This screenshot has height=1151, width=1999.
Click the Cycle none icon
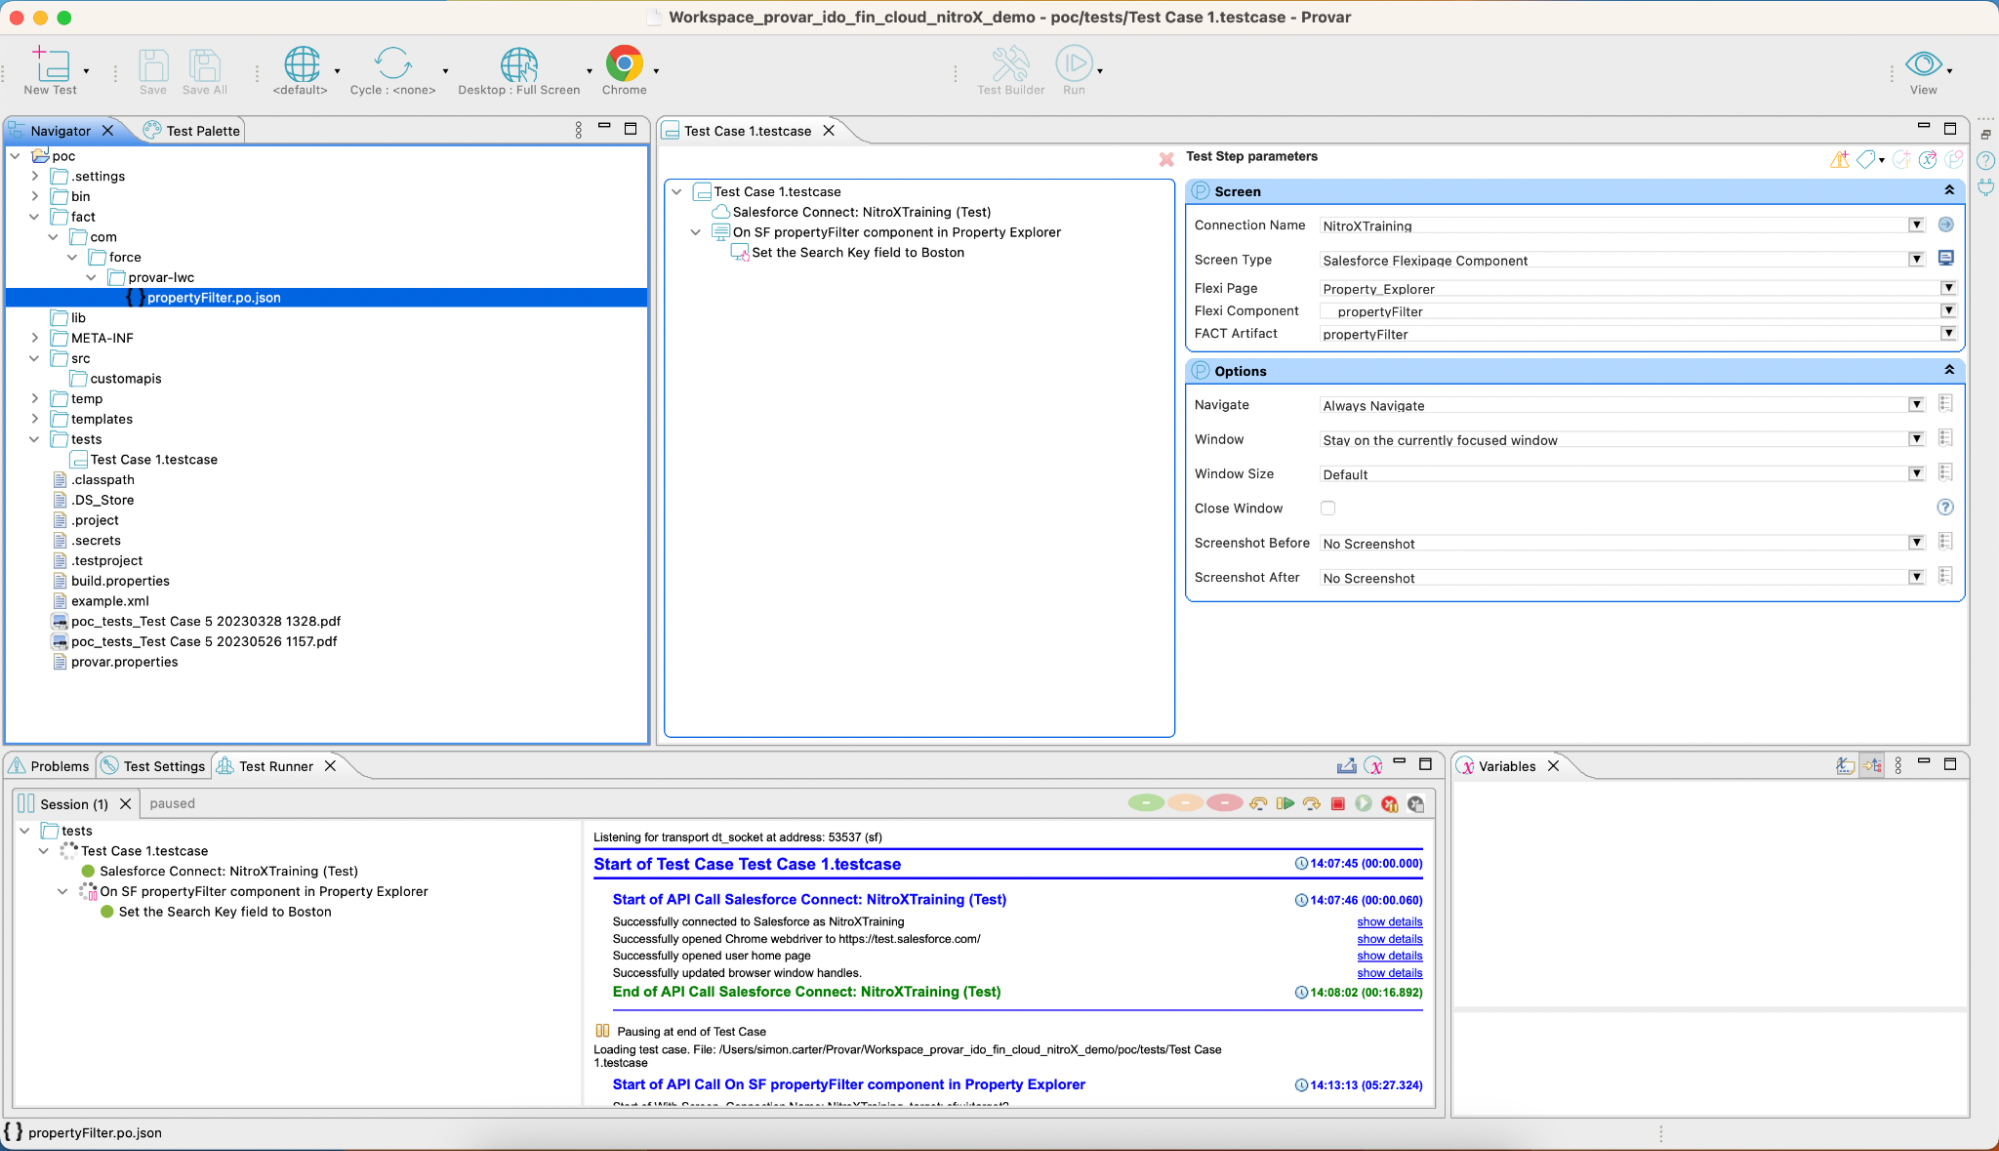392,64
